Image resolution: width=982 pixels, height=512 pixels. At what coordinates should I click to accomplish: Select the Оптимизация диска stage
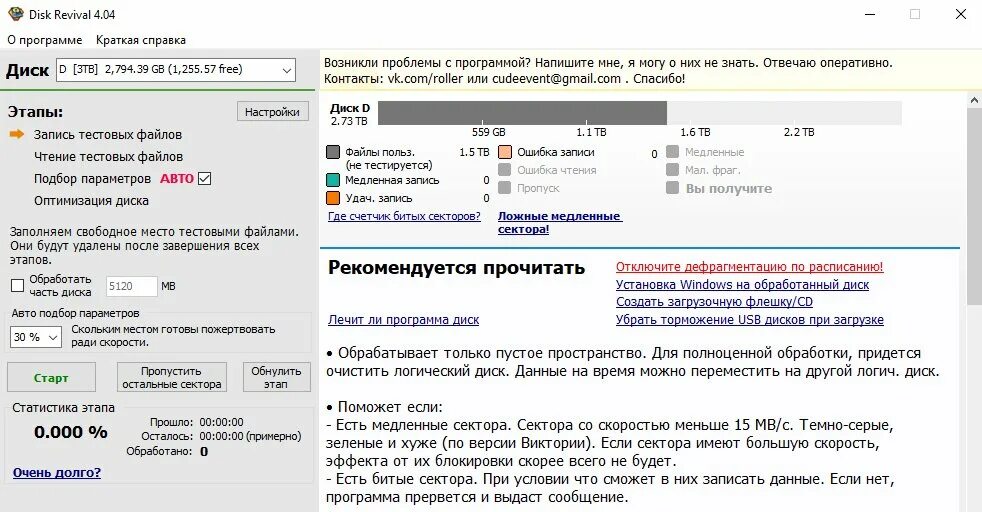[x=91, y=201]
